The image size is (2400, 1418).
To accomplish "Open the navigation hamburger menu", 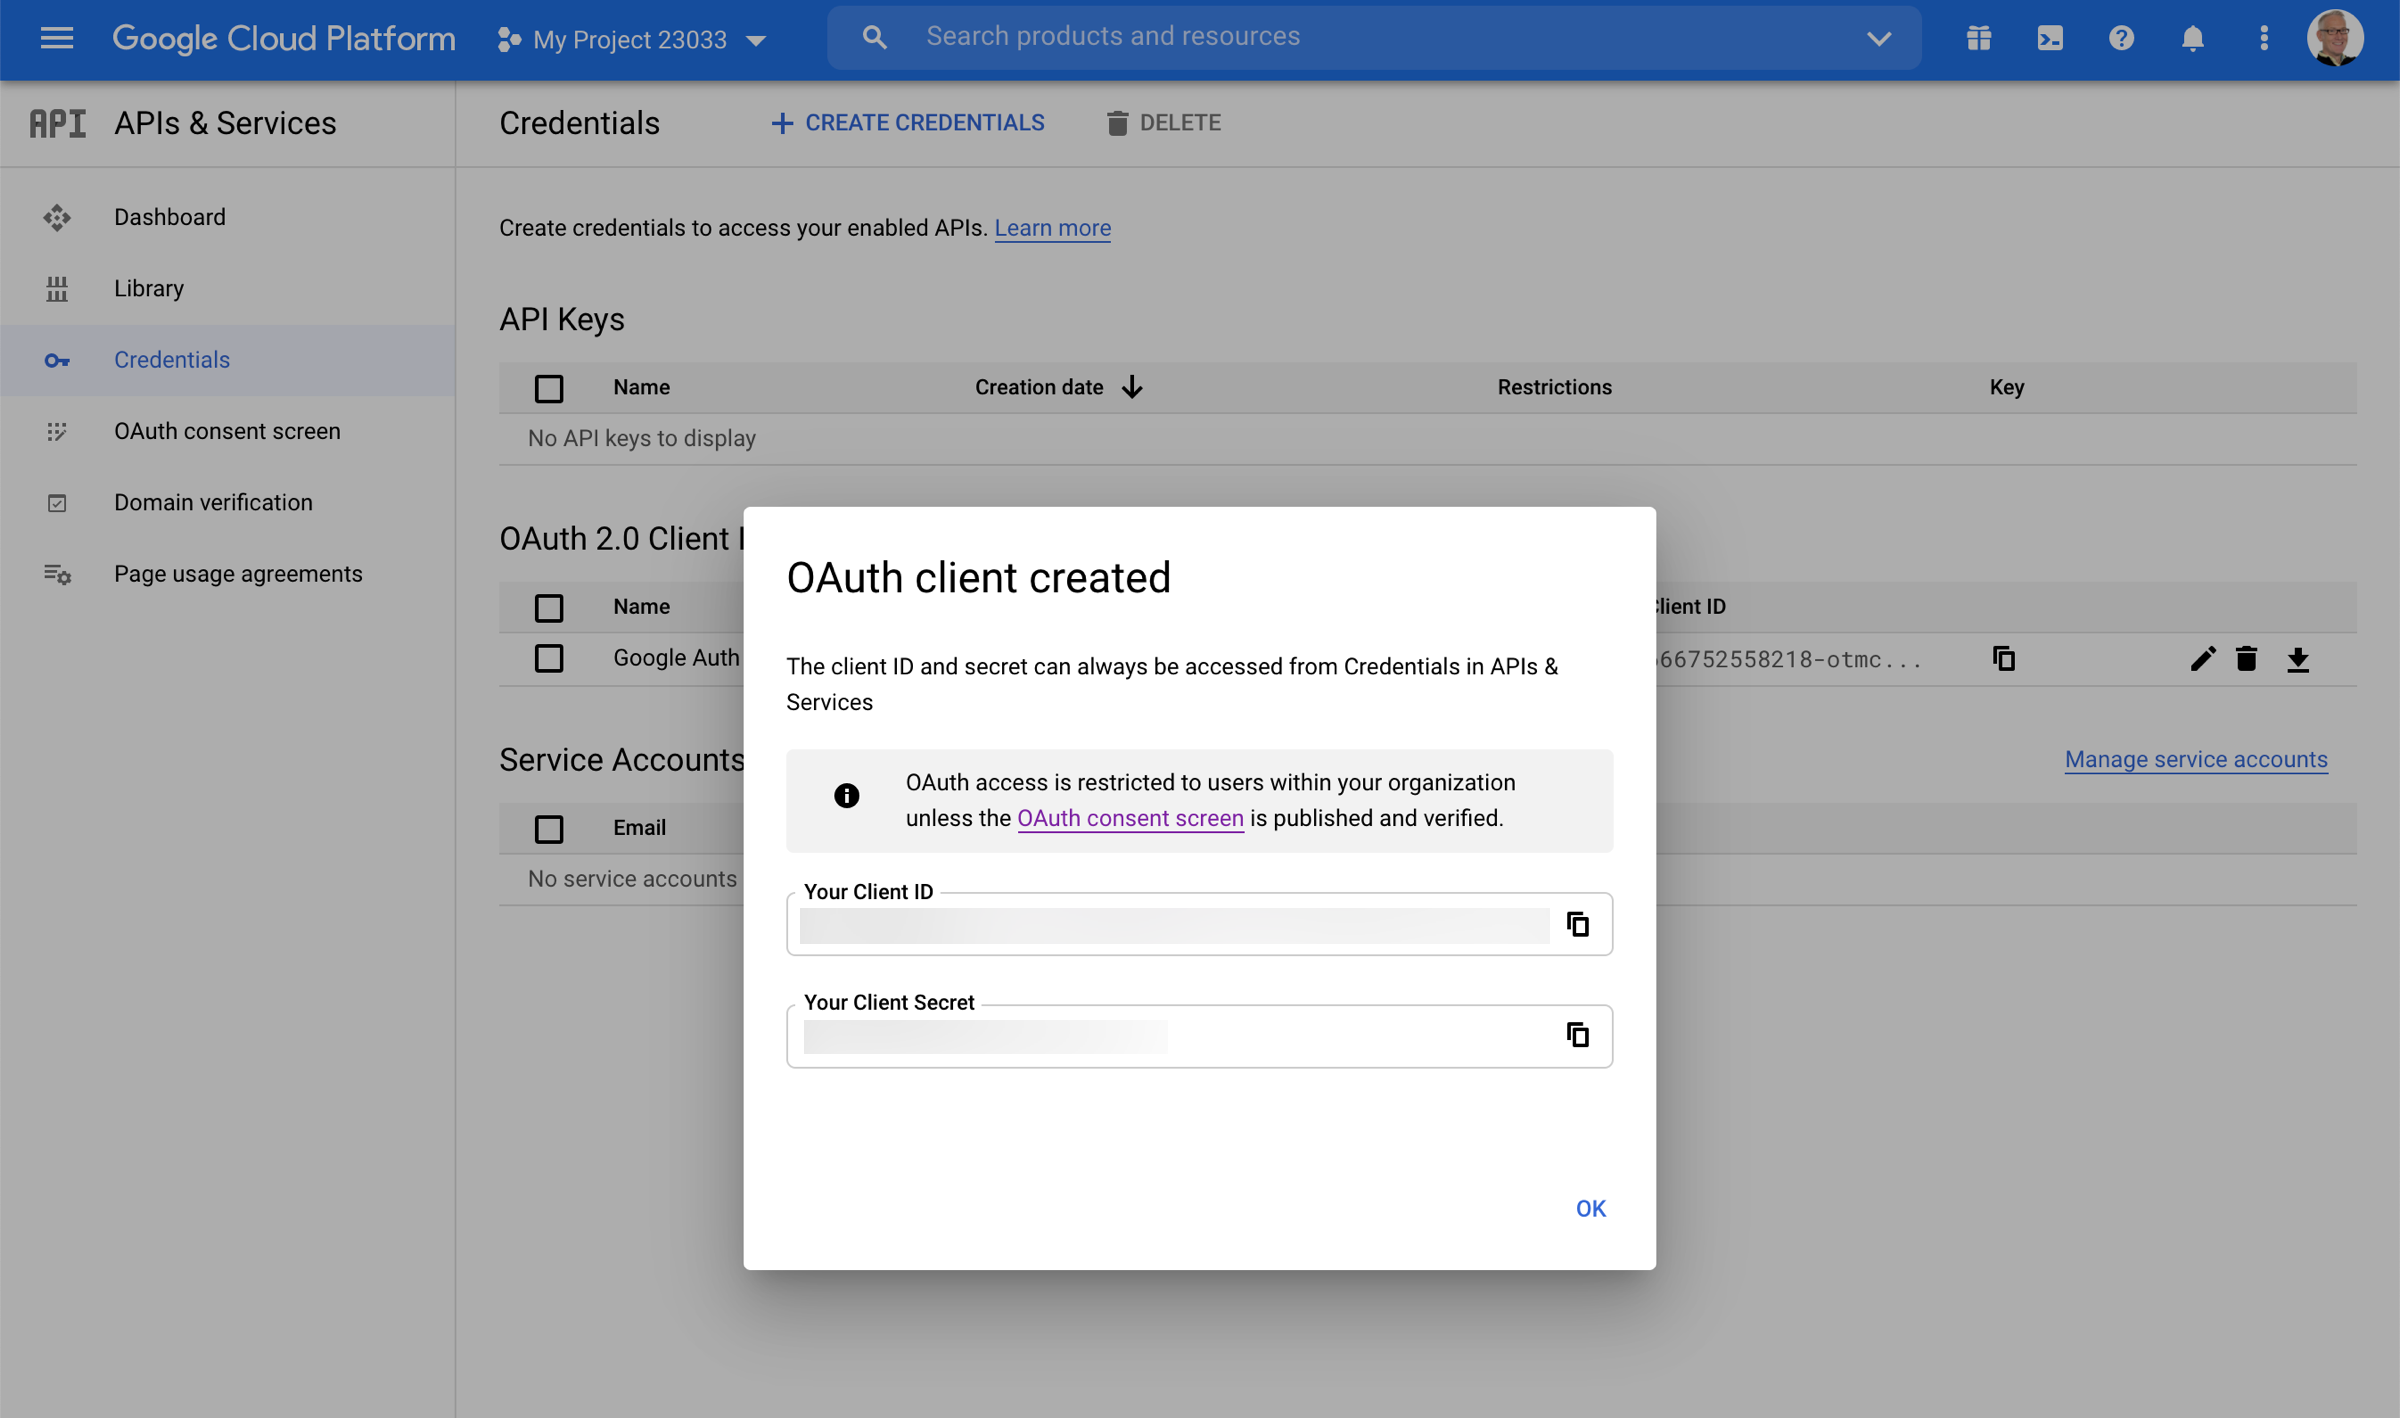I will 57,38.
